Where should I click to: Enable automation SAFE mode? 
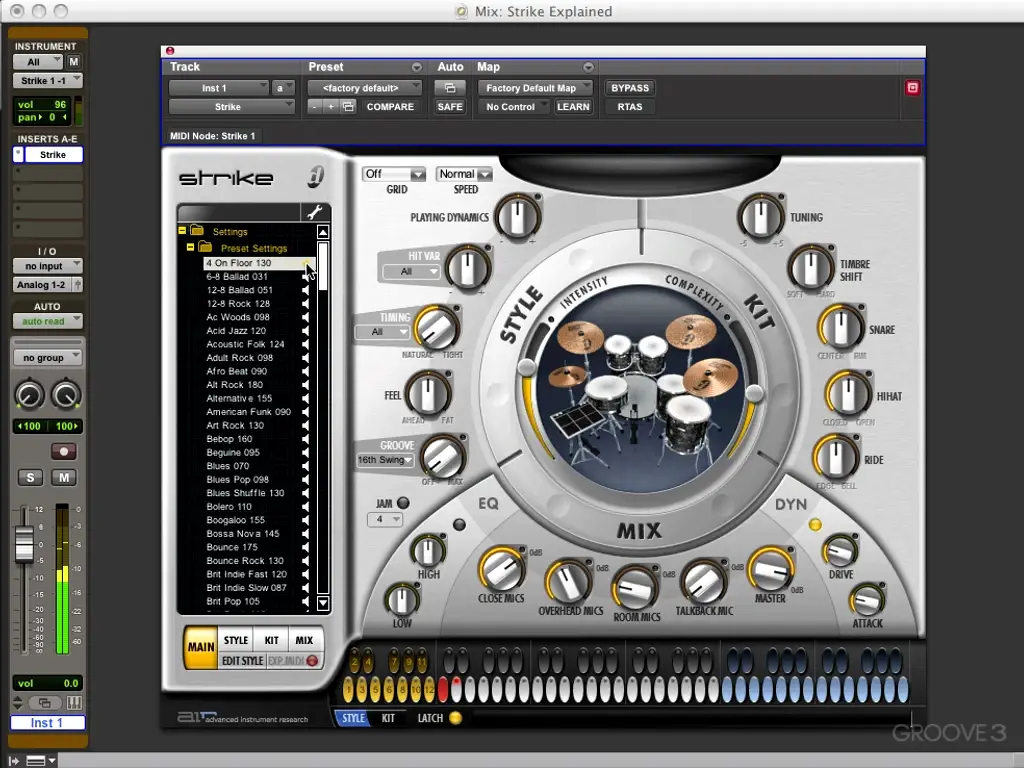pos(450,106)
